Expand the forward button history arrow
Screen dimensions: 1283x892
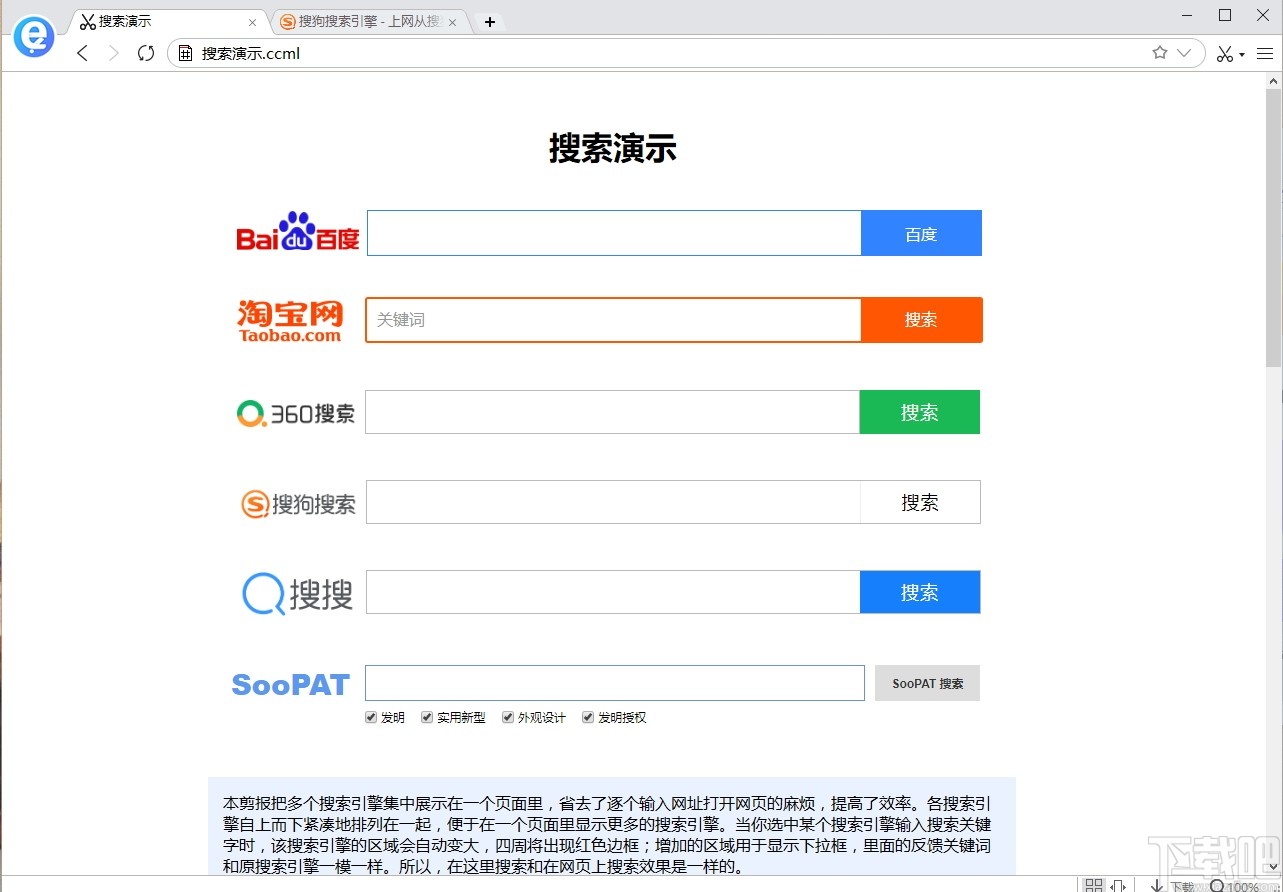tap(112, 53)
